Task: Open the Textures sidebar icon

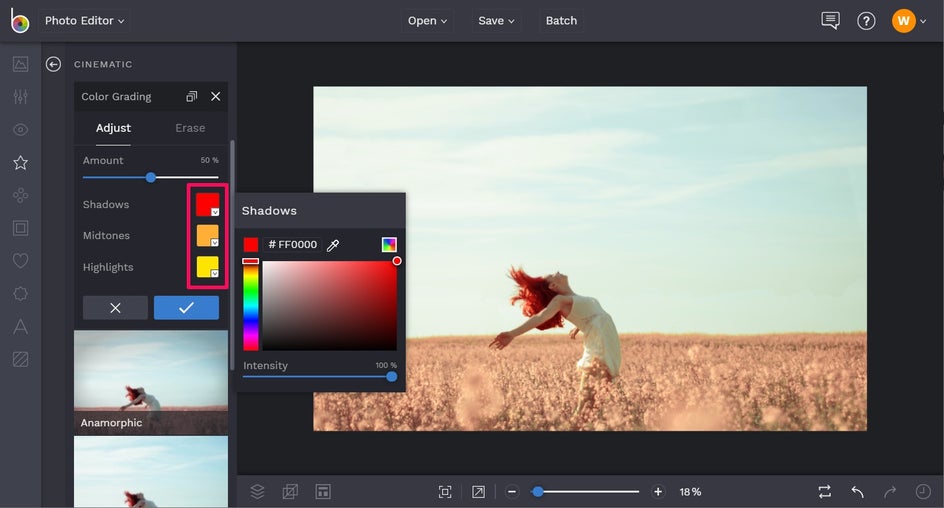Action: [20, 359]
